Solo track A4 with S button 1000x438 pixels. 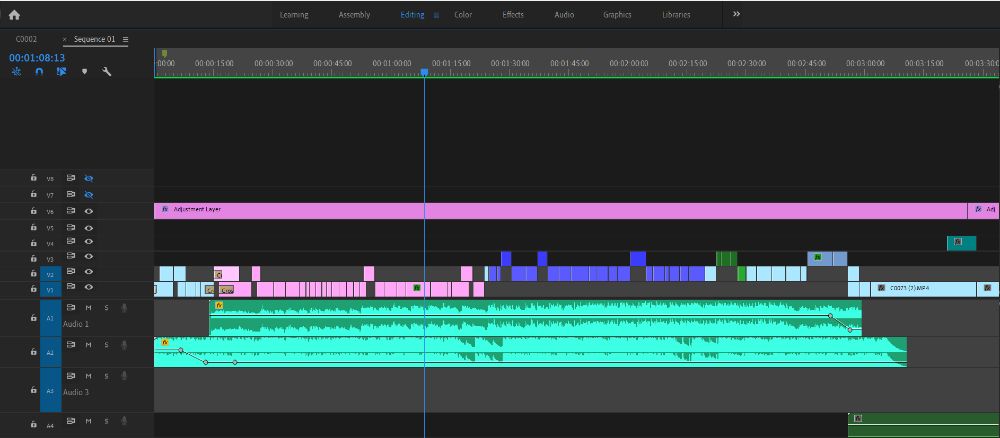[107, 421]
